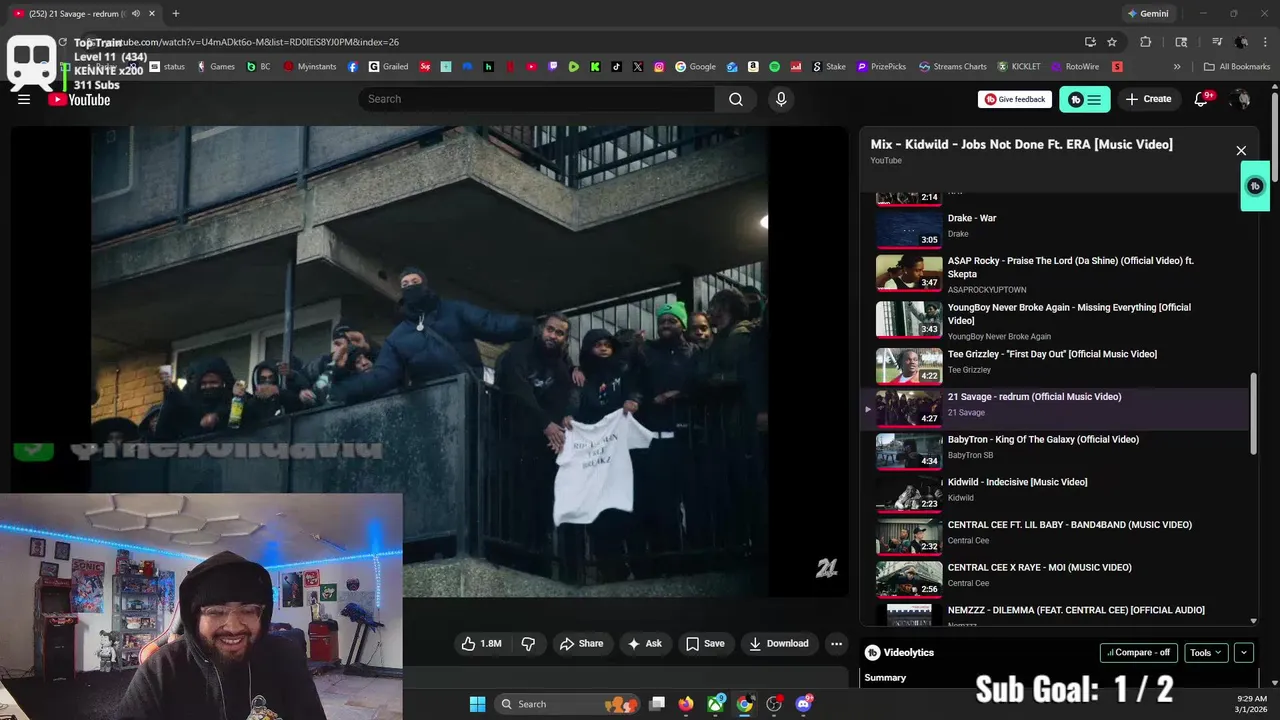Viewport: 1280px width, 720px height.
Task: Like the video with thumbs up
Action: pos(481,644)
